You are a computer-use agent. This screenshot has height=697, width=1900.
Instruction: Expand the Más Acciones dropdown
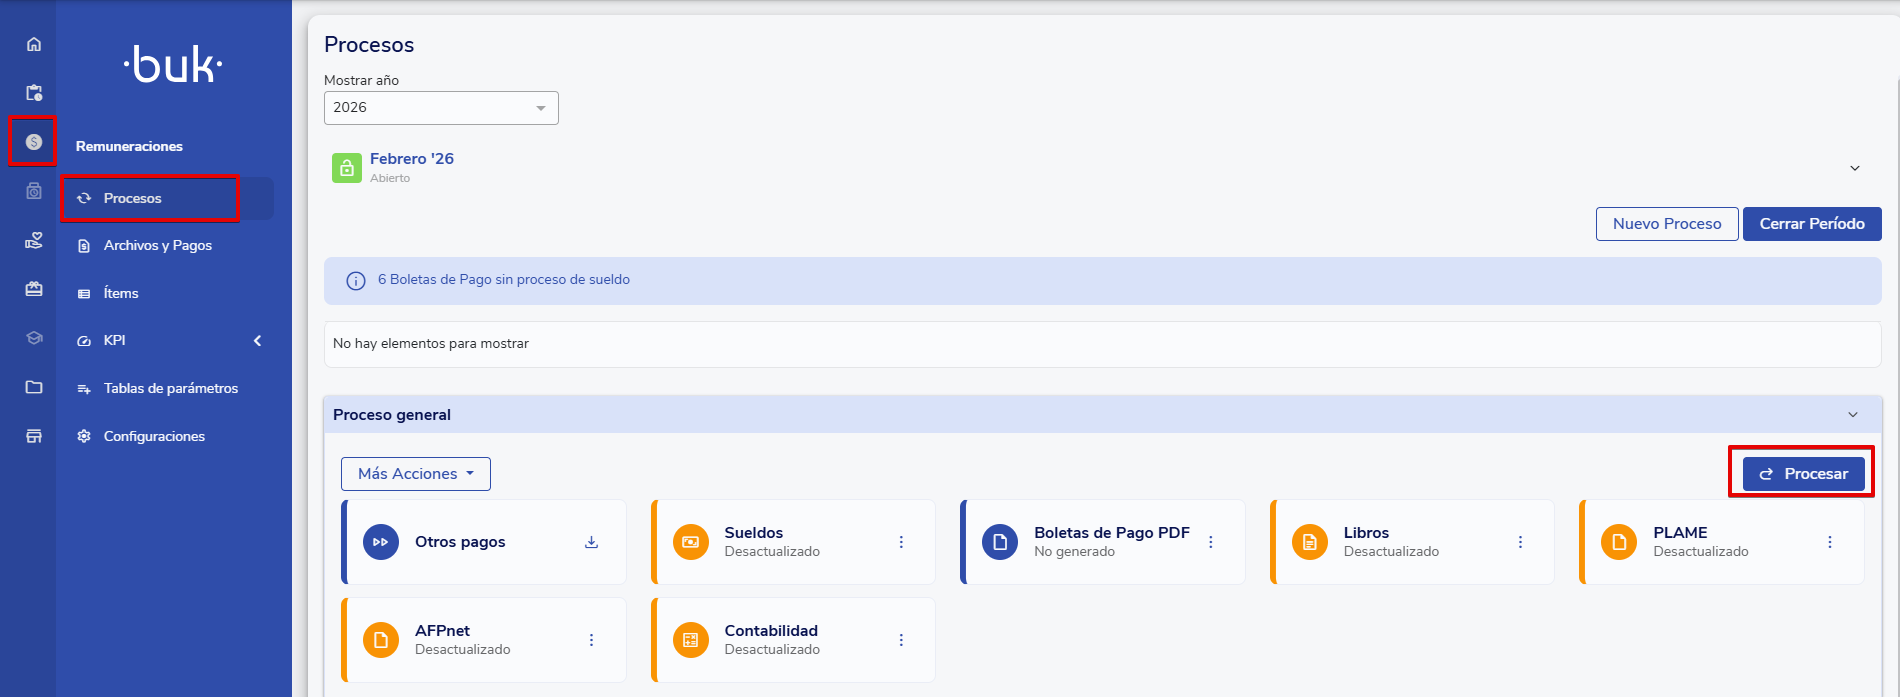(416, 474)
